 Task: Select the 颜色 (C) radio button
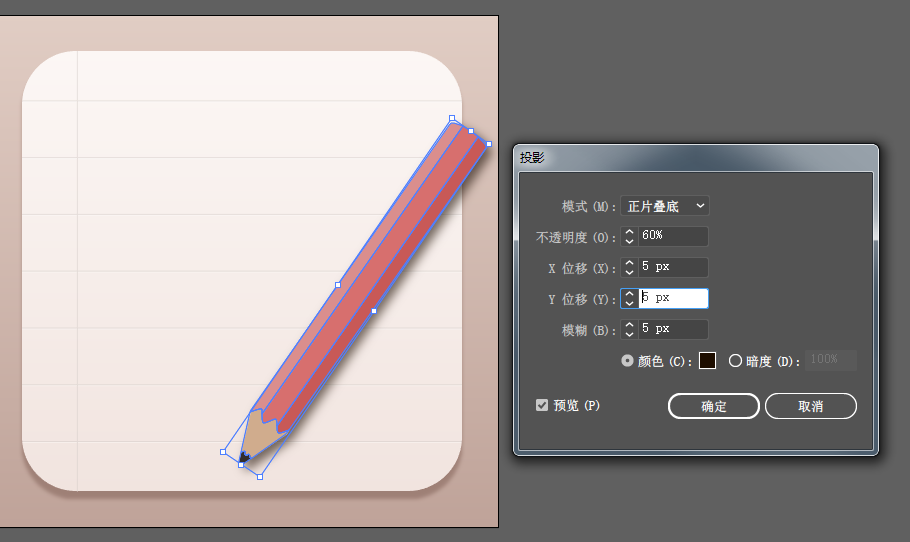627,361
